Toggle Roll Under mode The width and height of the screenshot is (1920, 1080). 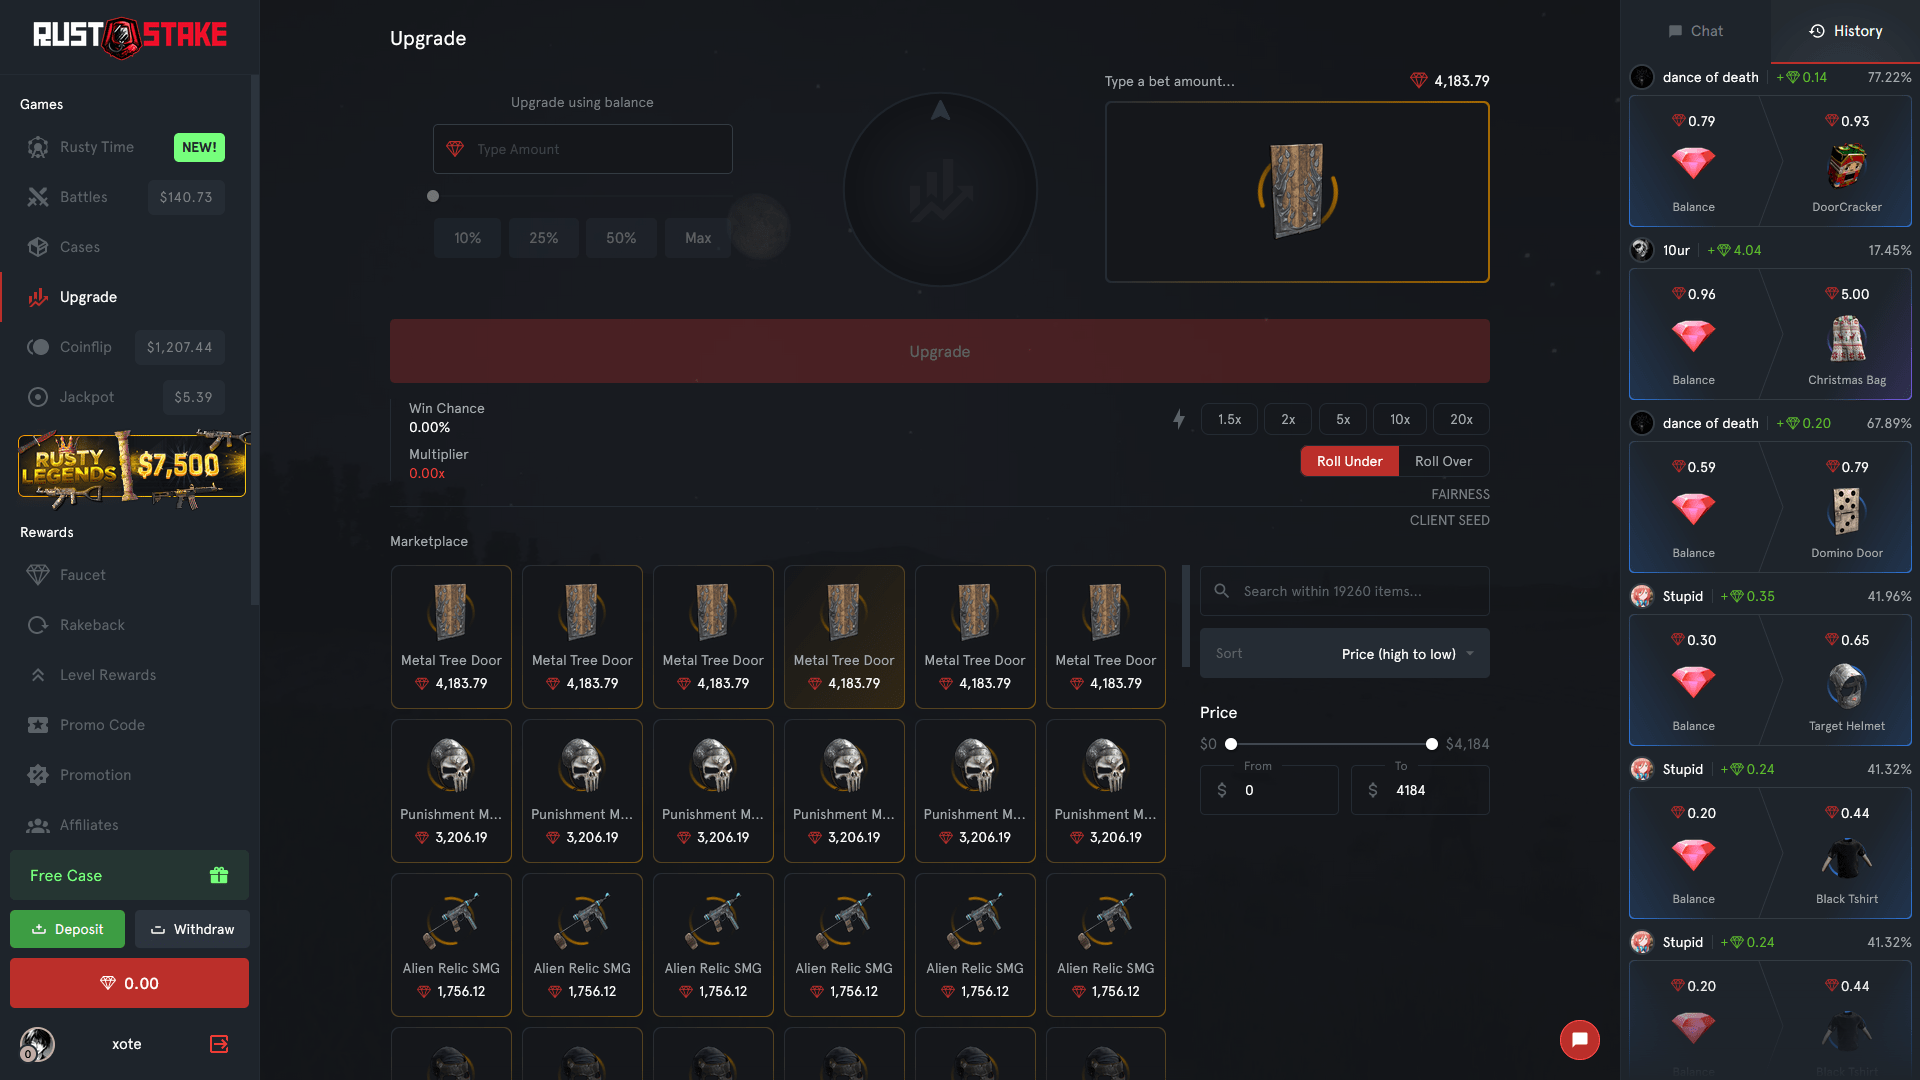pyautogui.click(x=1349, y=461)
